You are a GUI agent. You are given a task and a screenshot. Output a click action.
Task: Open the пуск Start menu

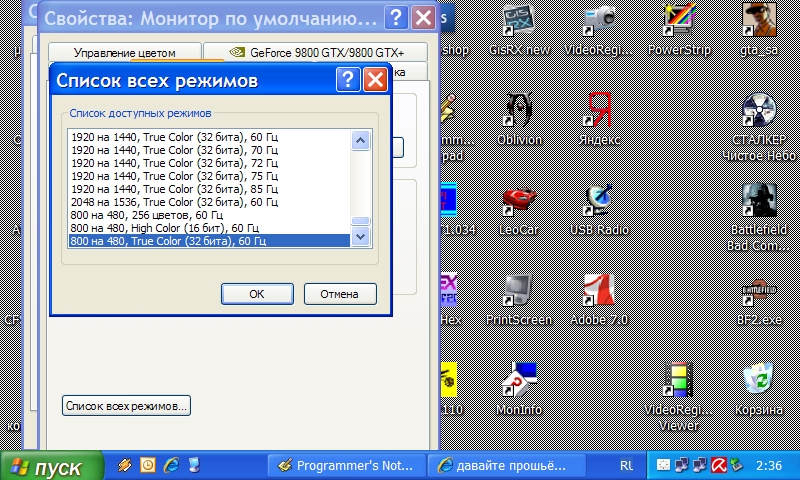coord(52,466)
